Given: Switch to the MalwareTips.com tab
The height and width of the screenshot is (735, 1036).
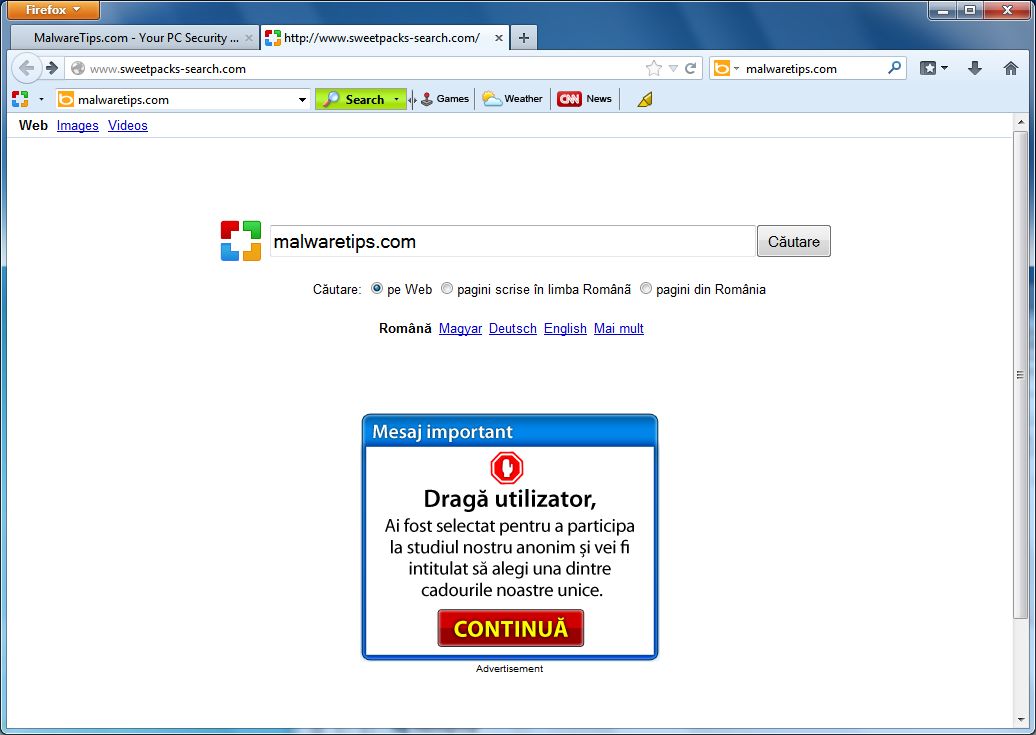Looking at the screenshot, I should (135, 38).
